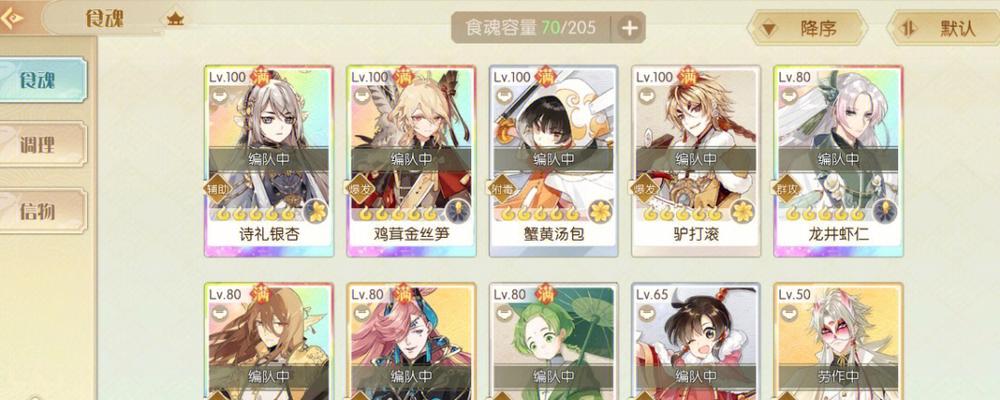Select the 食魂 side tab
Image resolution: width=1000 pixels, height=400 pixels.
pos(42,80)
